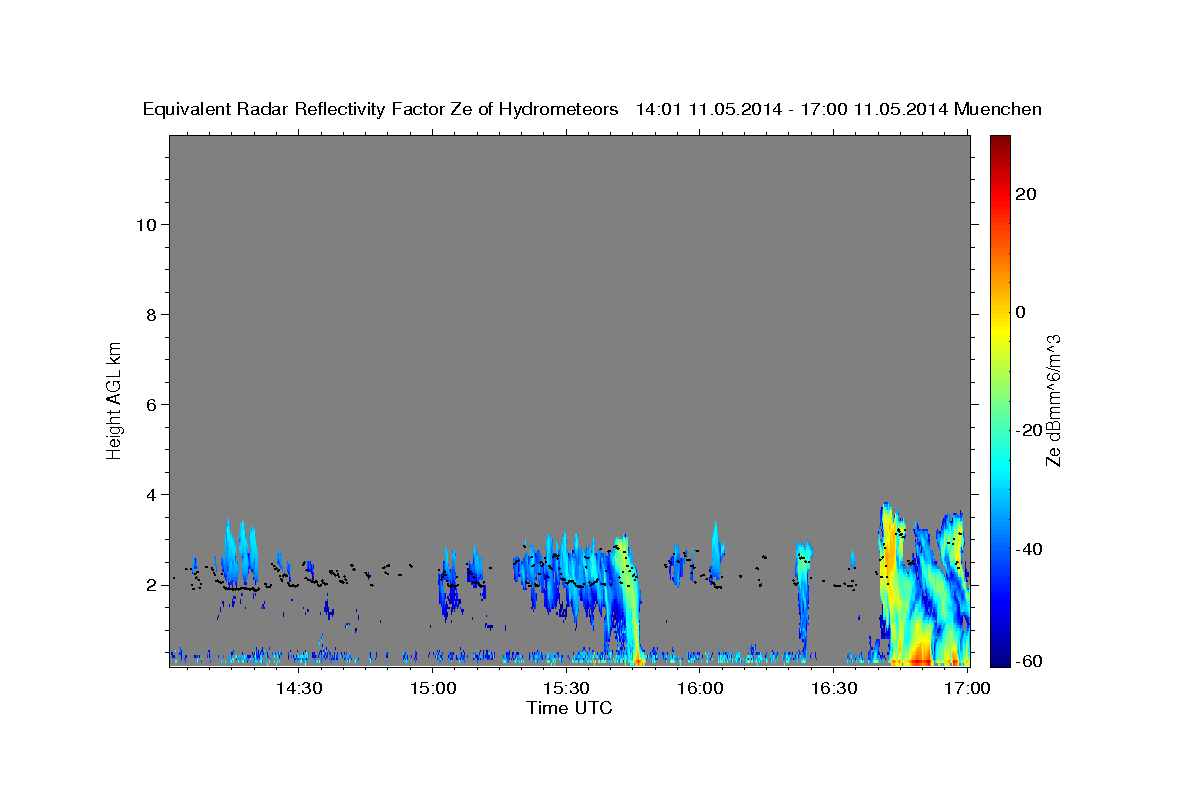Click the 'Ze dBmm^6/m^3' colorbar label
The width and height of the screenshot is (1200, 800).
pyautogui.click(x=1052, y=400)
